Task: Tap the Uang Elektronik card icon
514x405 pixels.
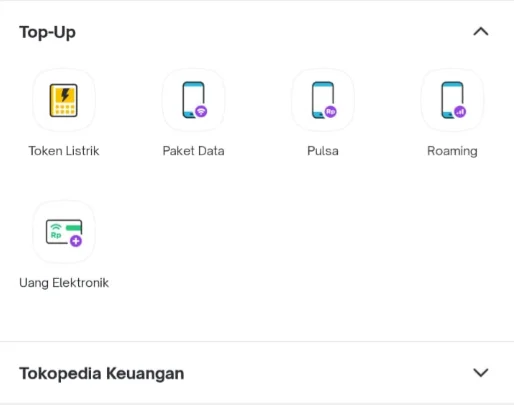Action: pos(64,232)
